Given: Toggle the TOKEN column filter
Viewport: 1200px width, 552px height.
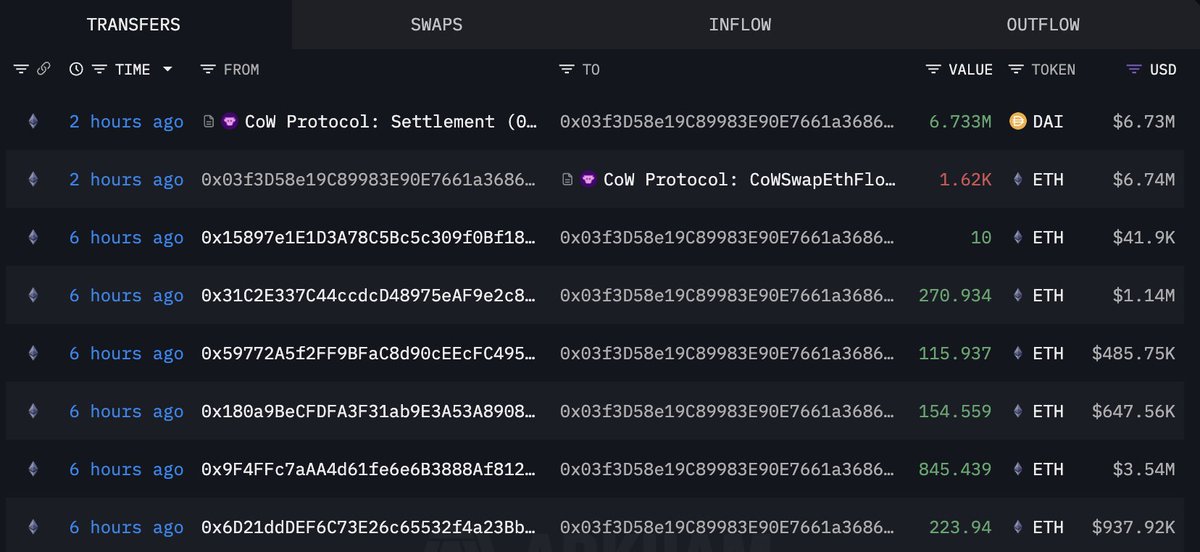Looking at the screenshot, I should (1016, 70).
